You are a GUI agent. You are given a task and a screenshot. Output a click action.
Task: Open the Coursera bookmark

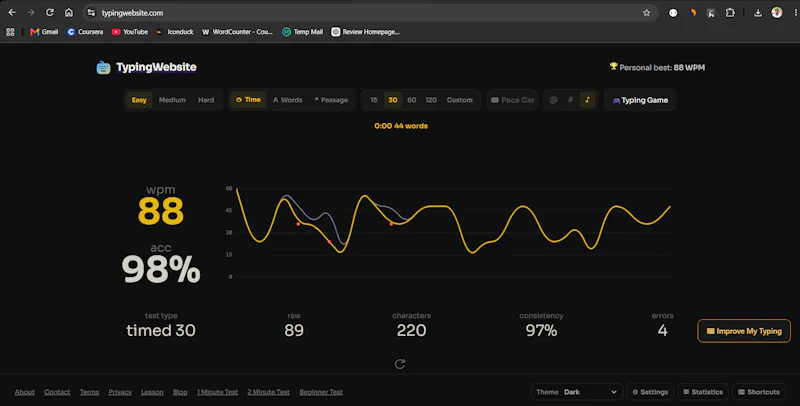(85, 32)
